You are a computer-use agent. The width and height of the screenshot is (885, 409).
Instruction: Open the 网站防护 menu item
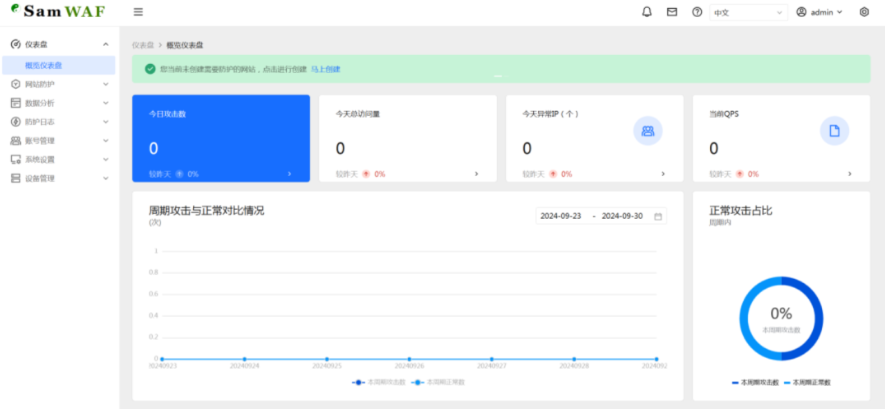59,84
